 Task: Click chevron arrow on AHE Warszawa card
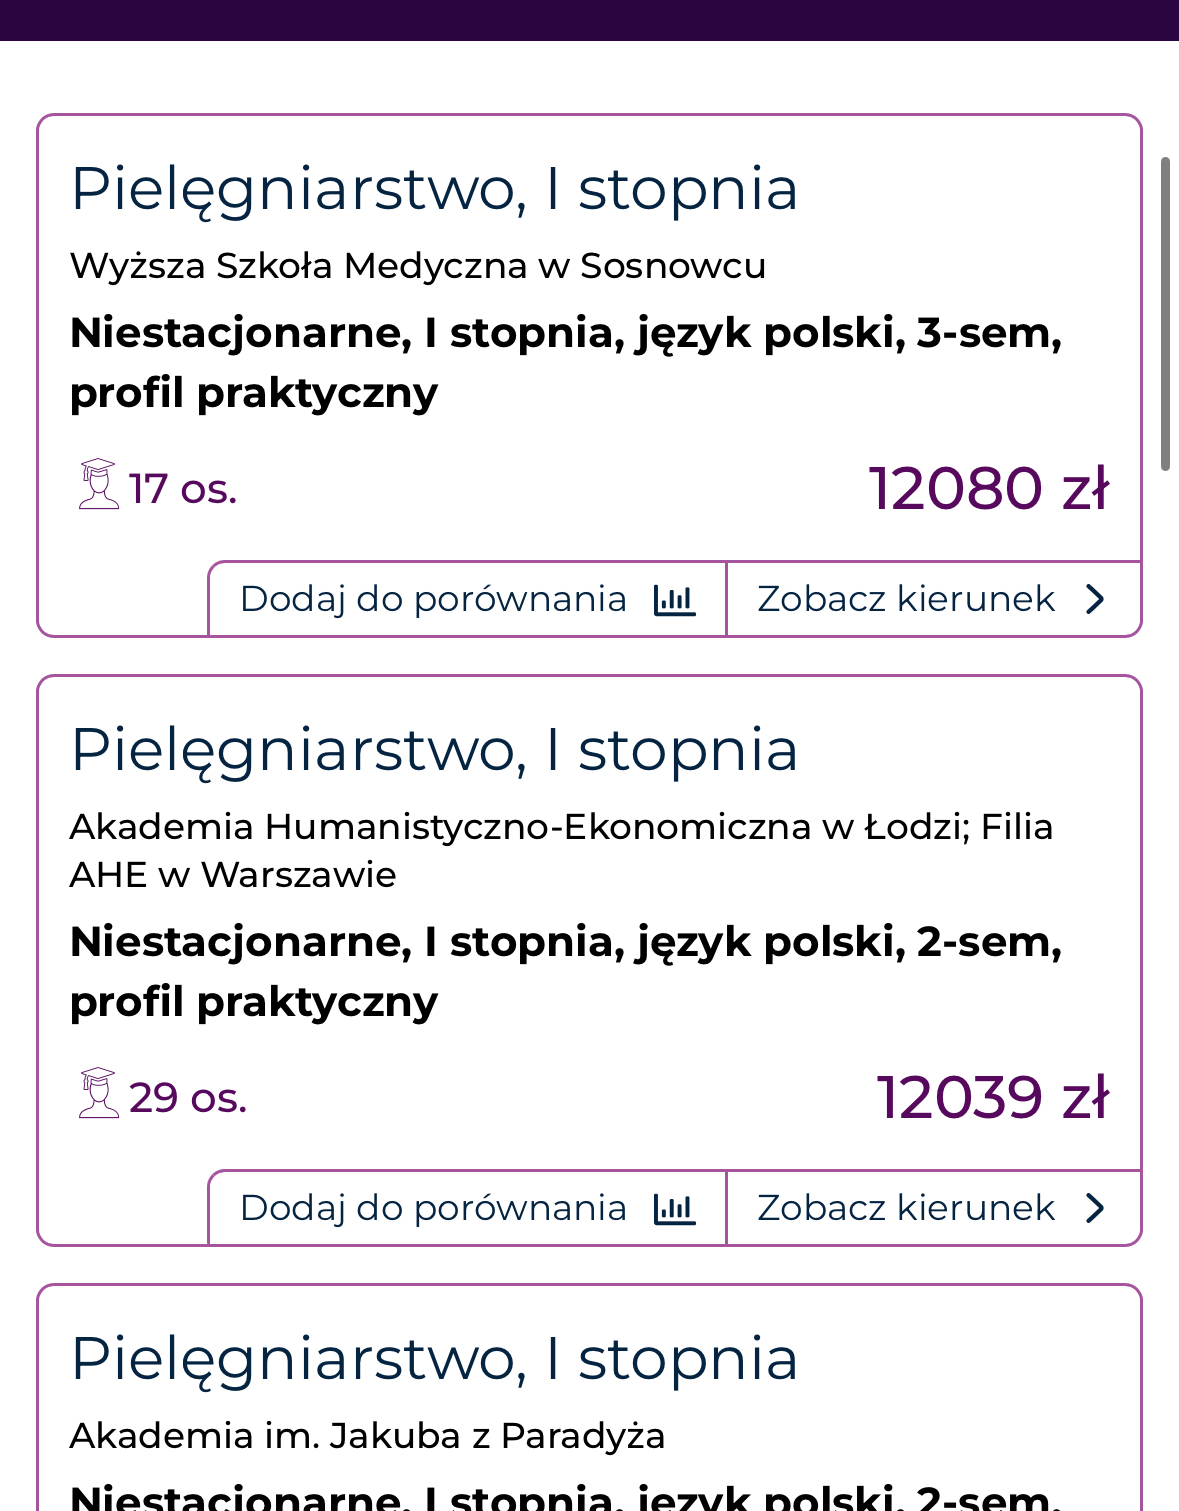click(x=1096, y=1208)
